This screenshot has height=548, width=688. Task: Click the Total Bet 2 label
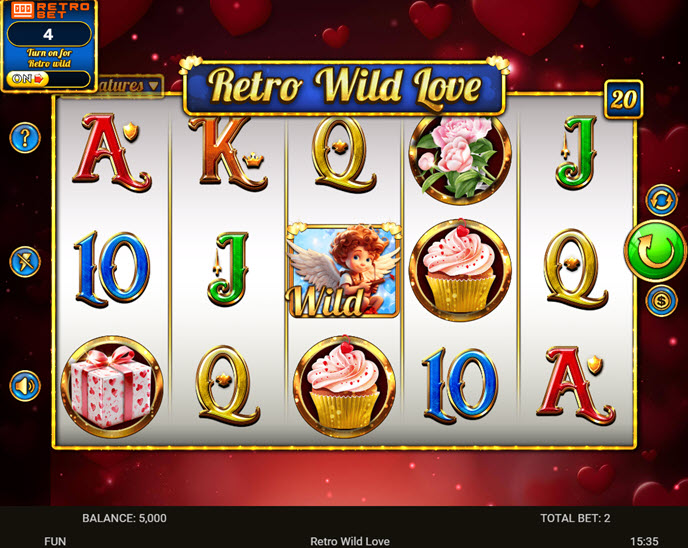coord(575,518)
